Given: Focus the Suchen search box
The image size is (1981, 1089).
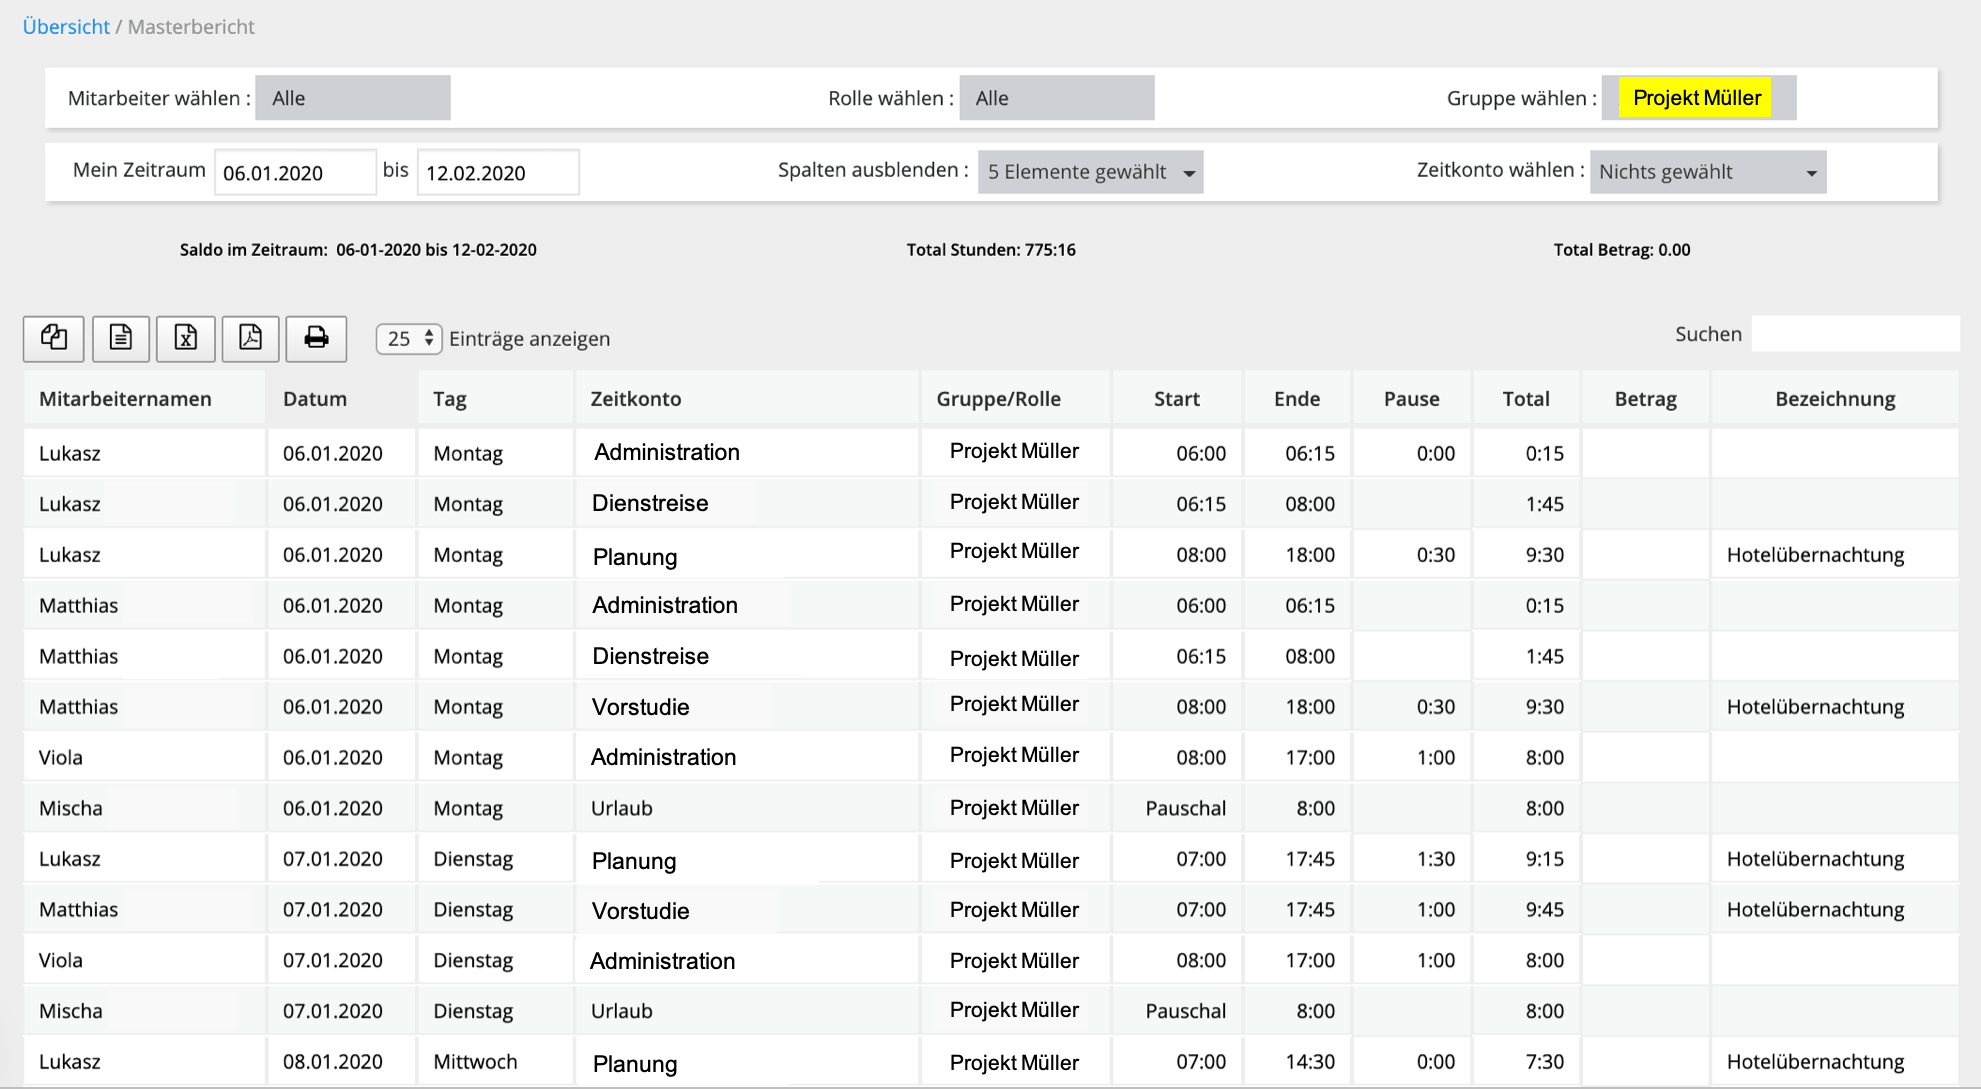Looking at the screenshot, I should click(1855, 334).
